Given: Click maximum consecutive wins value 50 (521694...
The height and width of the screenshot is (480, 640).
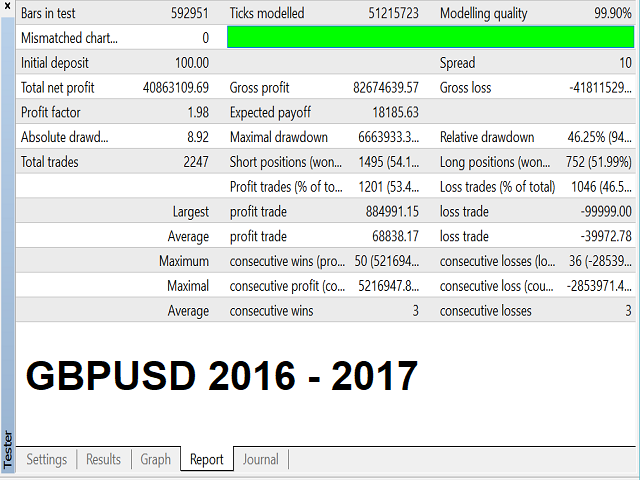Looking at the screenshot, I should [387, 261].
